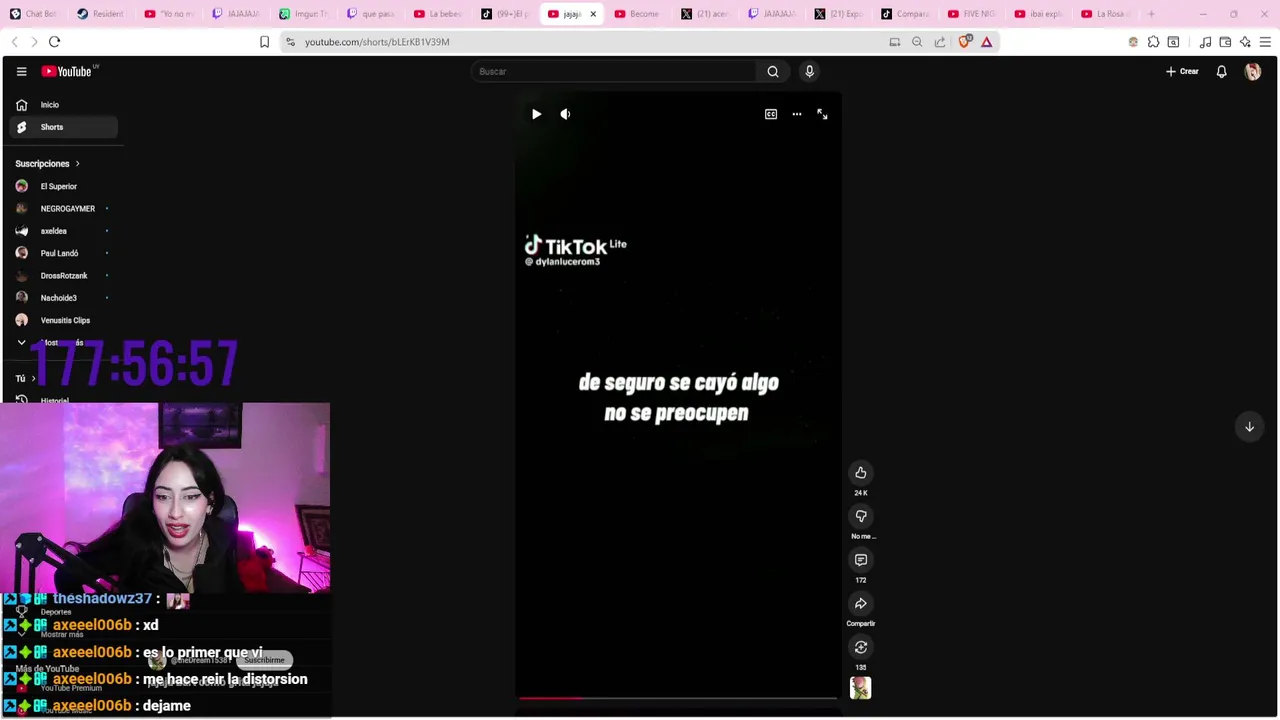
Task: Mute the Short's volume
Action: click(565, 114)
